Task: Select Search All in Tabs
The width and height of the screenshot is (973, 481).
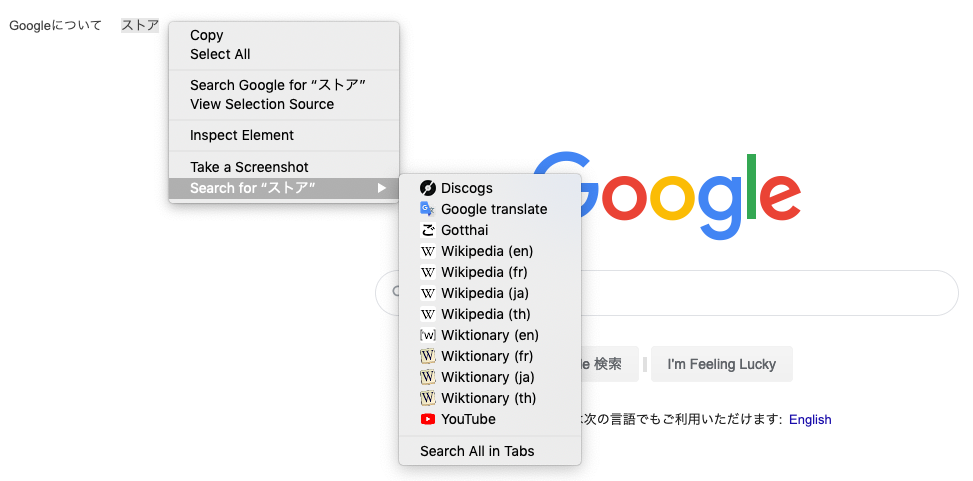Action: point(477,451)
